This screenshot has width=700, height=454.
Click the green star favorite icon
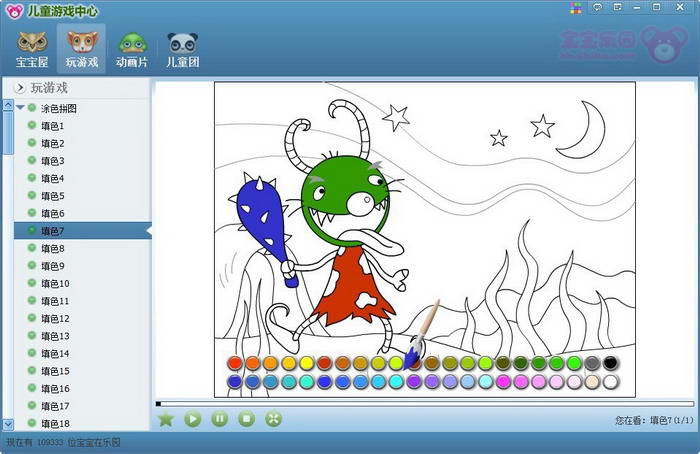coord(166,419)
